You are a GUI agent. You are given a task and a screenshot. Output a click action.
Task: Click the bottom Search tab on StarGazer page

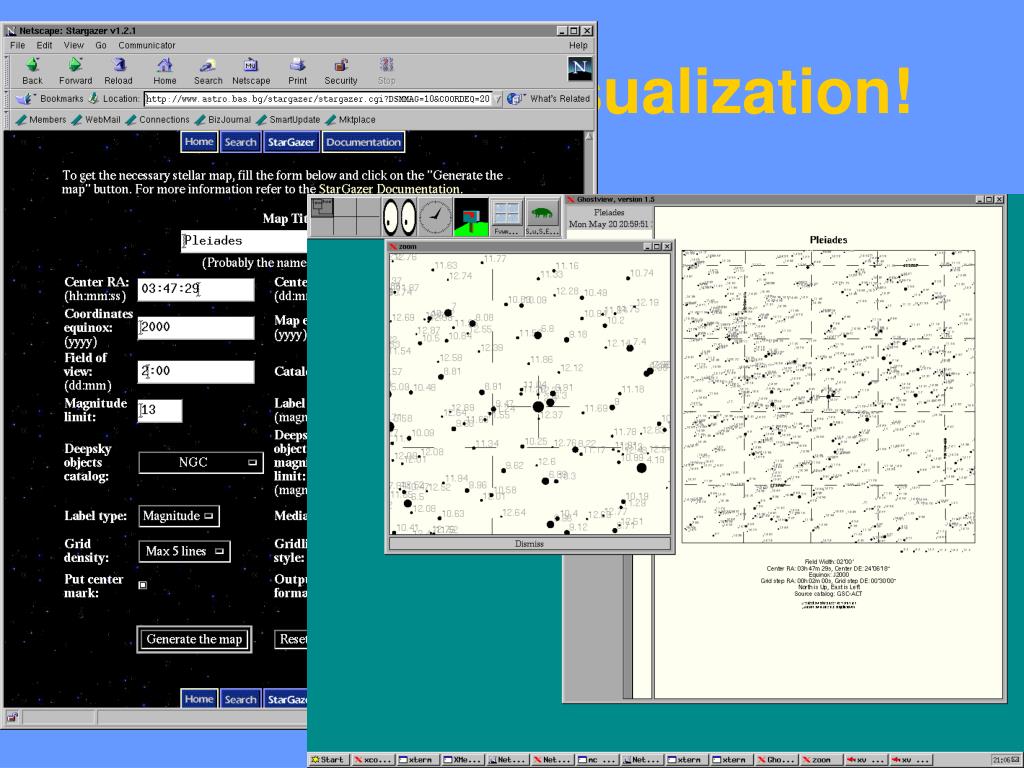coord(240,699)
